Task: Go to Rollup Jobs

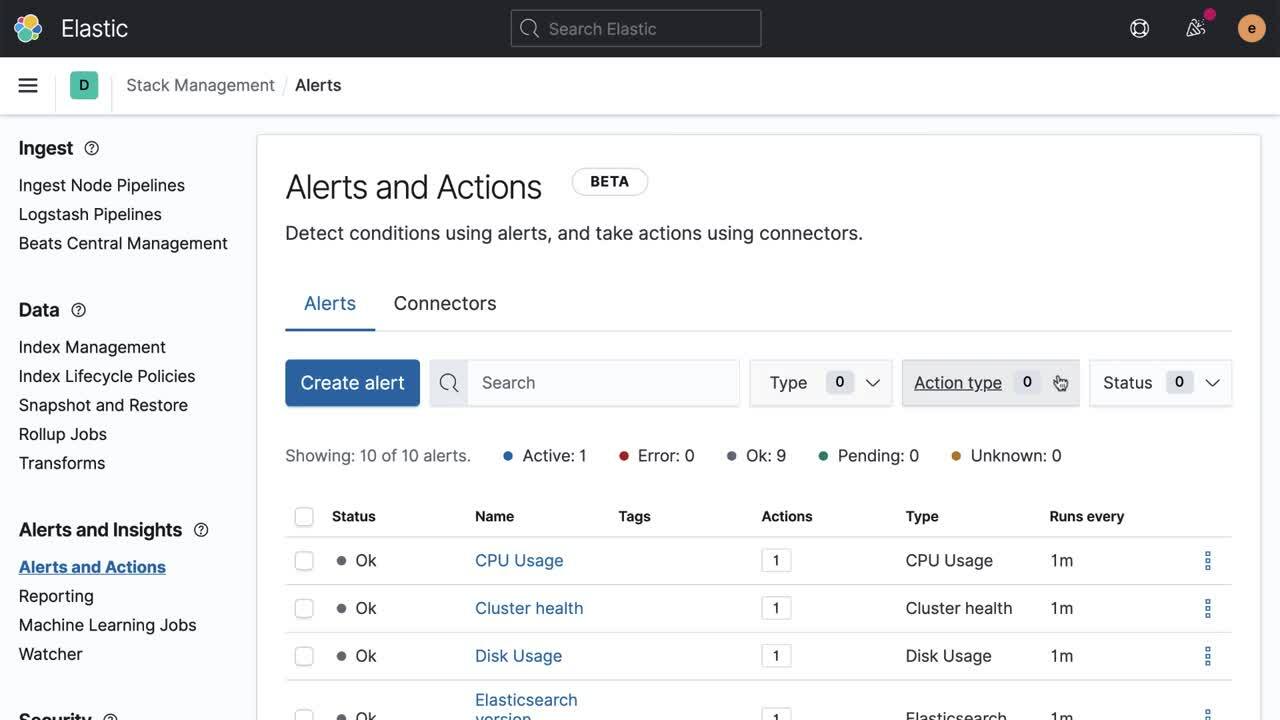Action: (x=63, y=434)
